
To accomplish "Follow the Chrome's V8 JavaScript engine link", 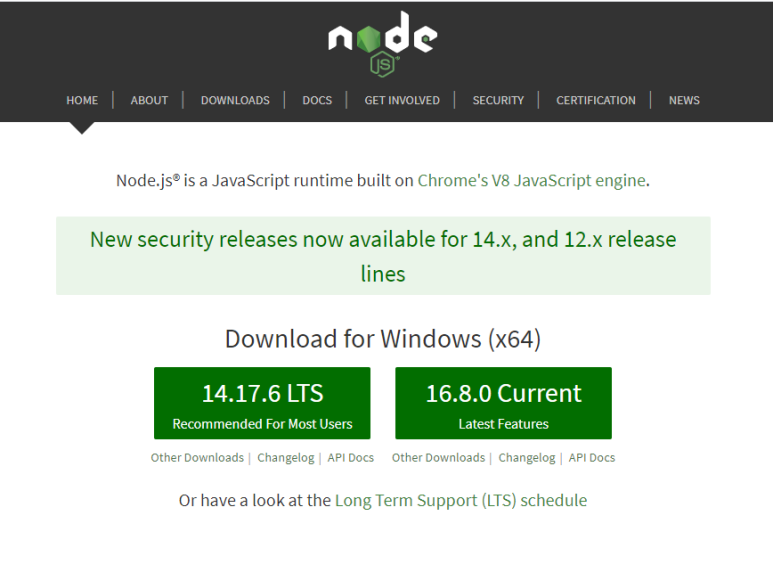I will pyautogui.click(x=531, y=180).
